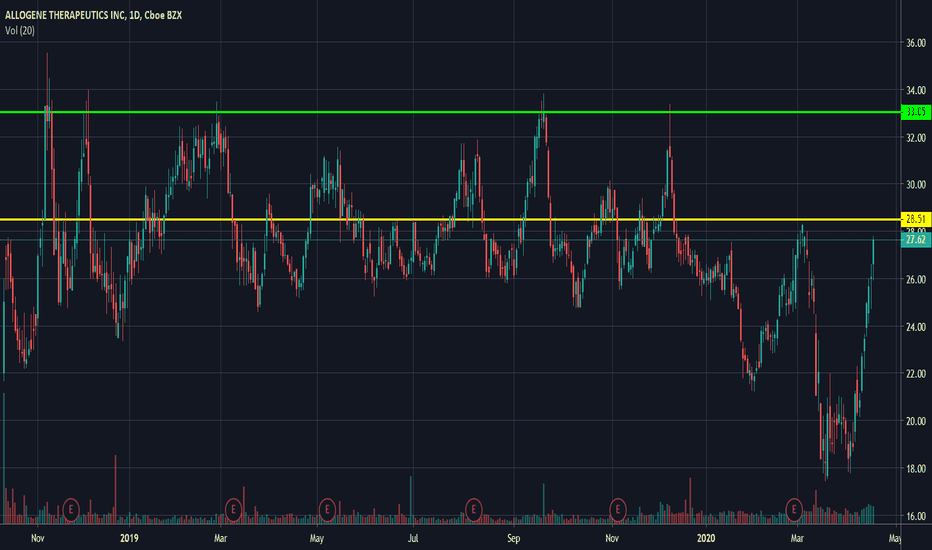Image resolution: width=932 pixels, height=550 pixels.
Task: Select the ALLOGENE THERAPEUTICS INC symbol title
Action: click(x=93, y=15)
